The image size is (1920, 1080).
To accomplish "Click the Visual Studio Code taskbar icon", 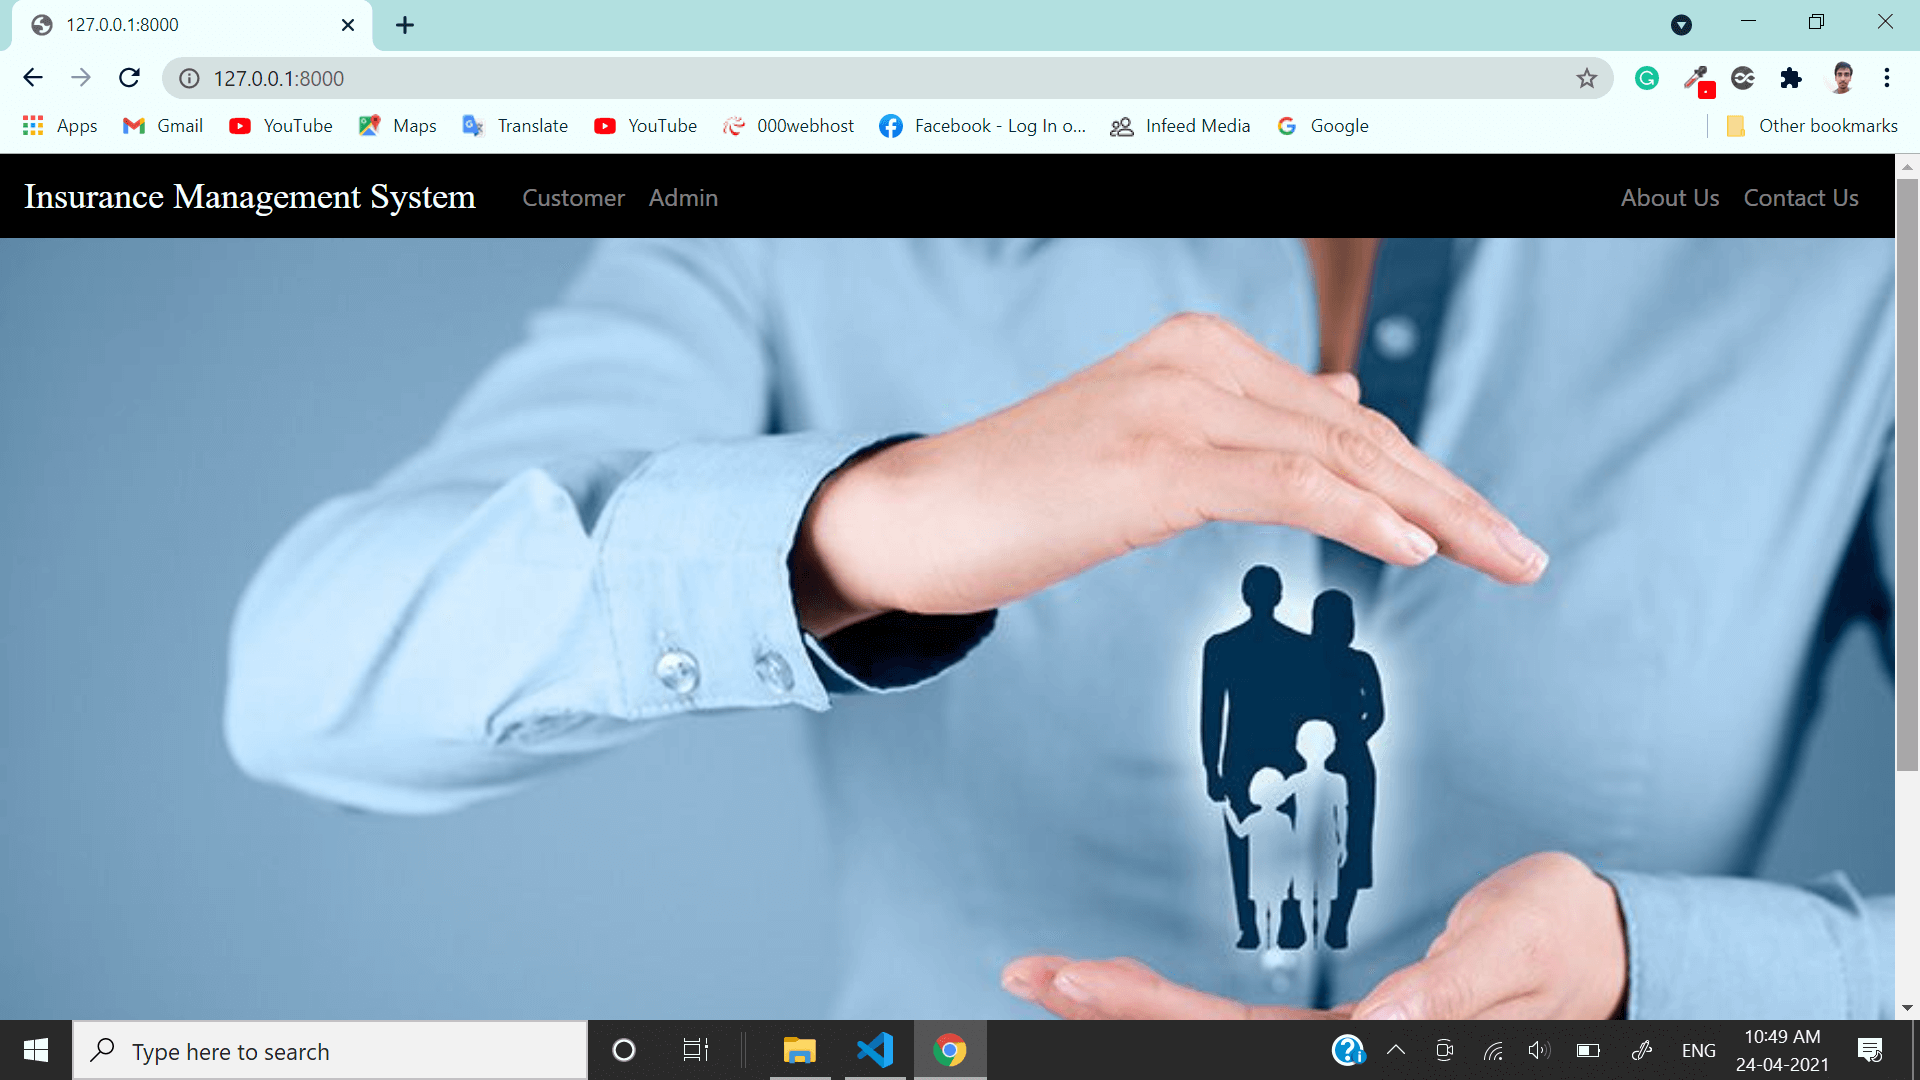I will pos(873,1051).
